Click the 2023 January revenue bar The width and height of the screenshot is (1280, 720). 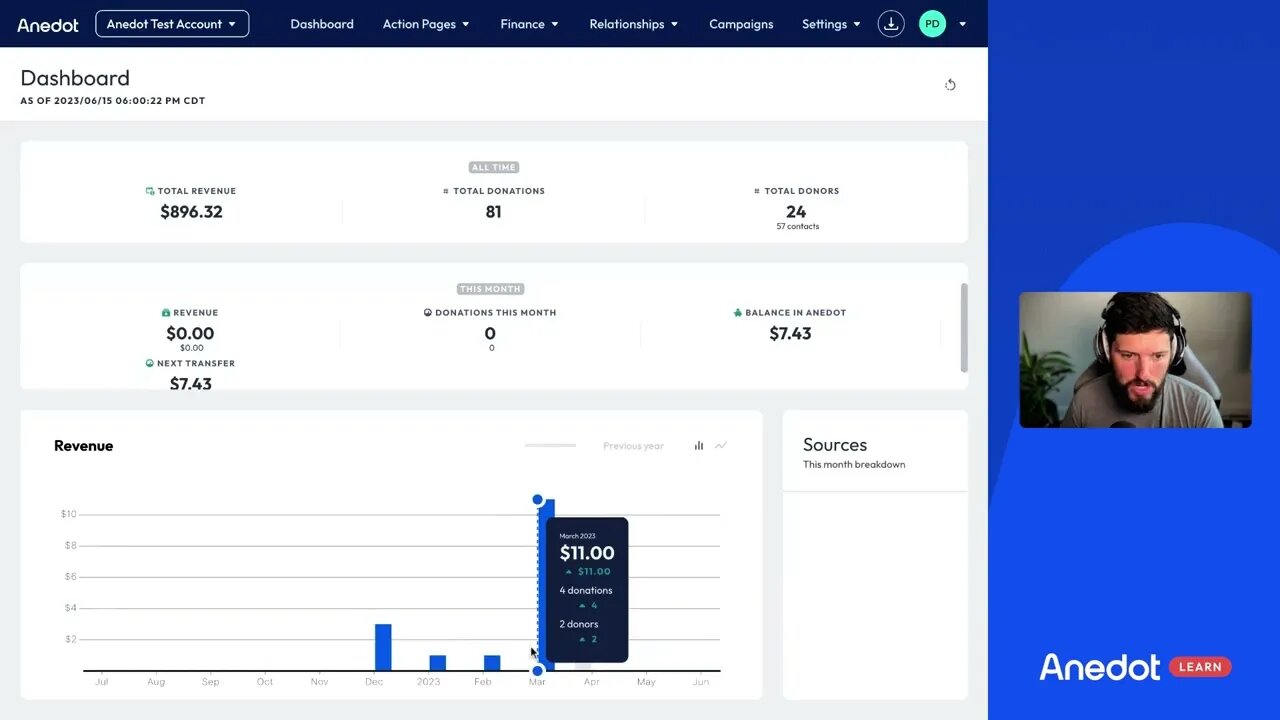[438, 663]
